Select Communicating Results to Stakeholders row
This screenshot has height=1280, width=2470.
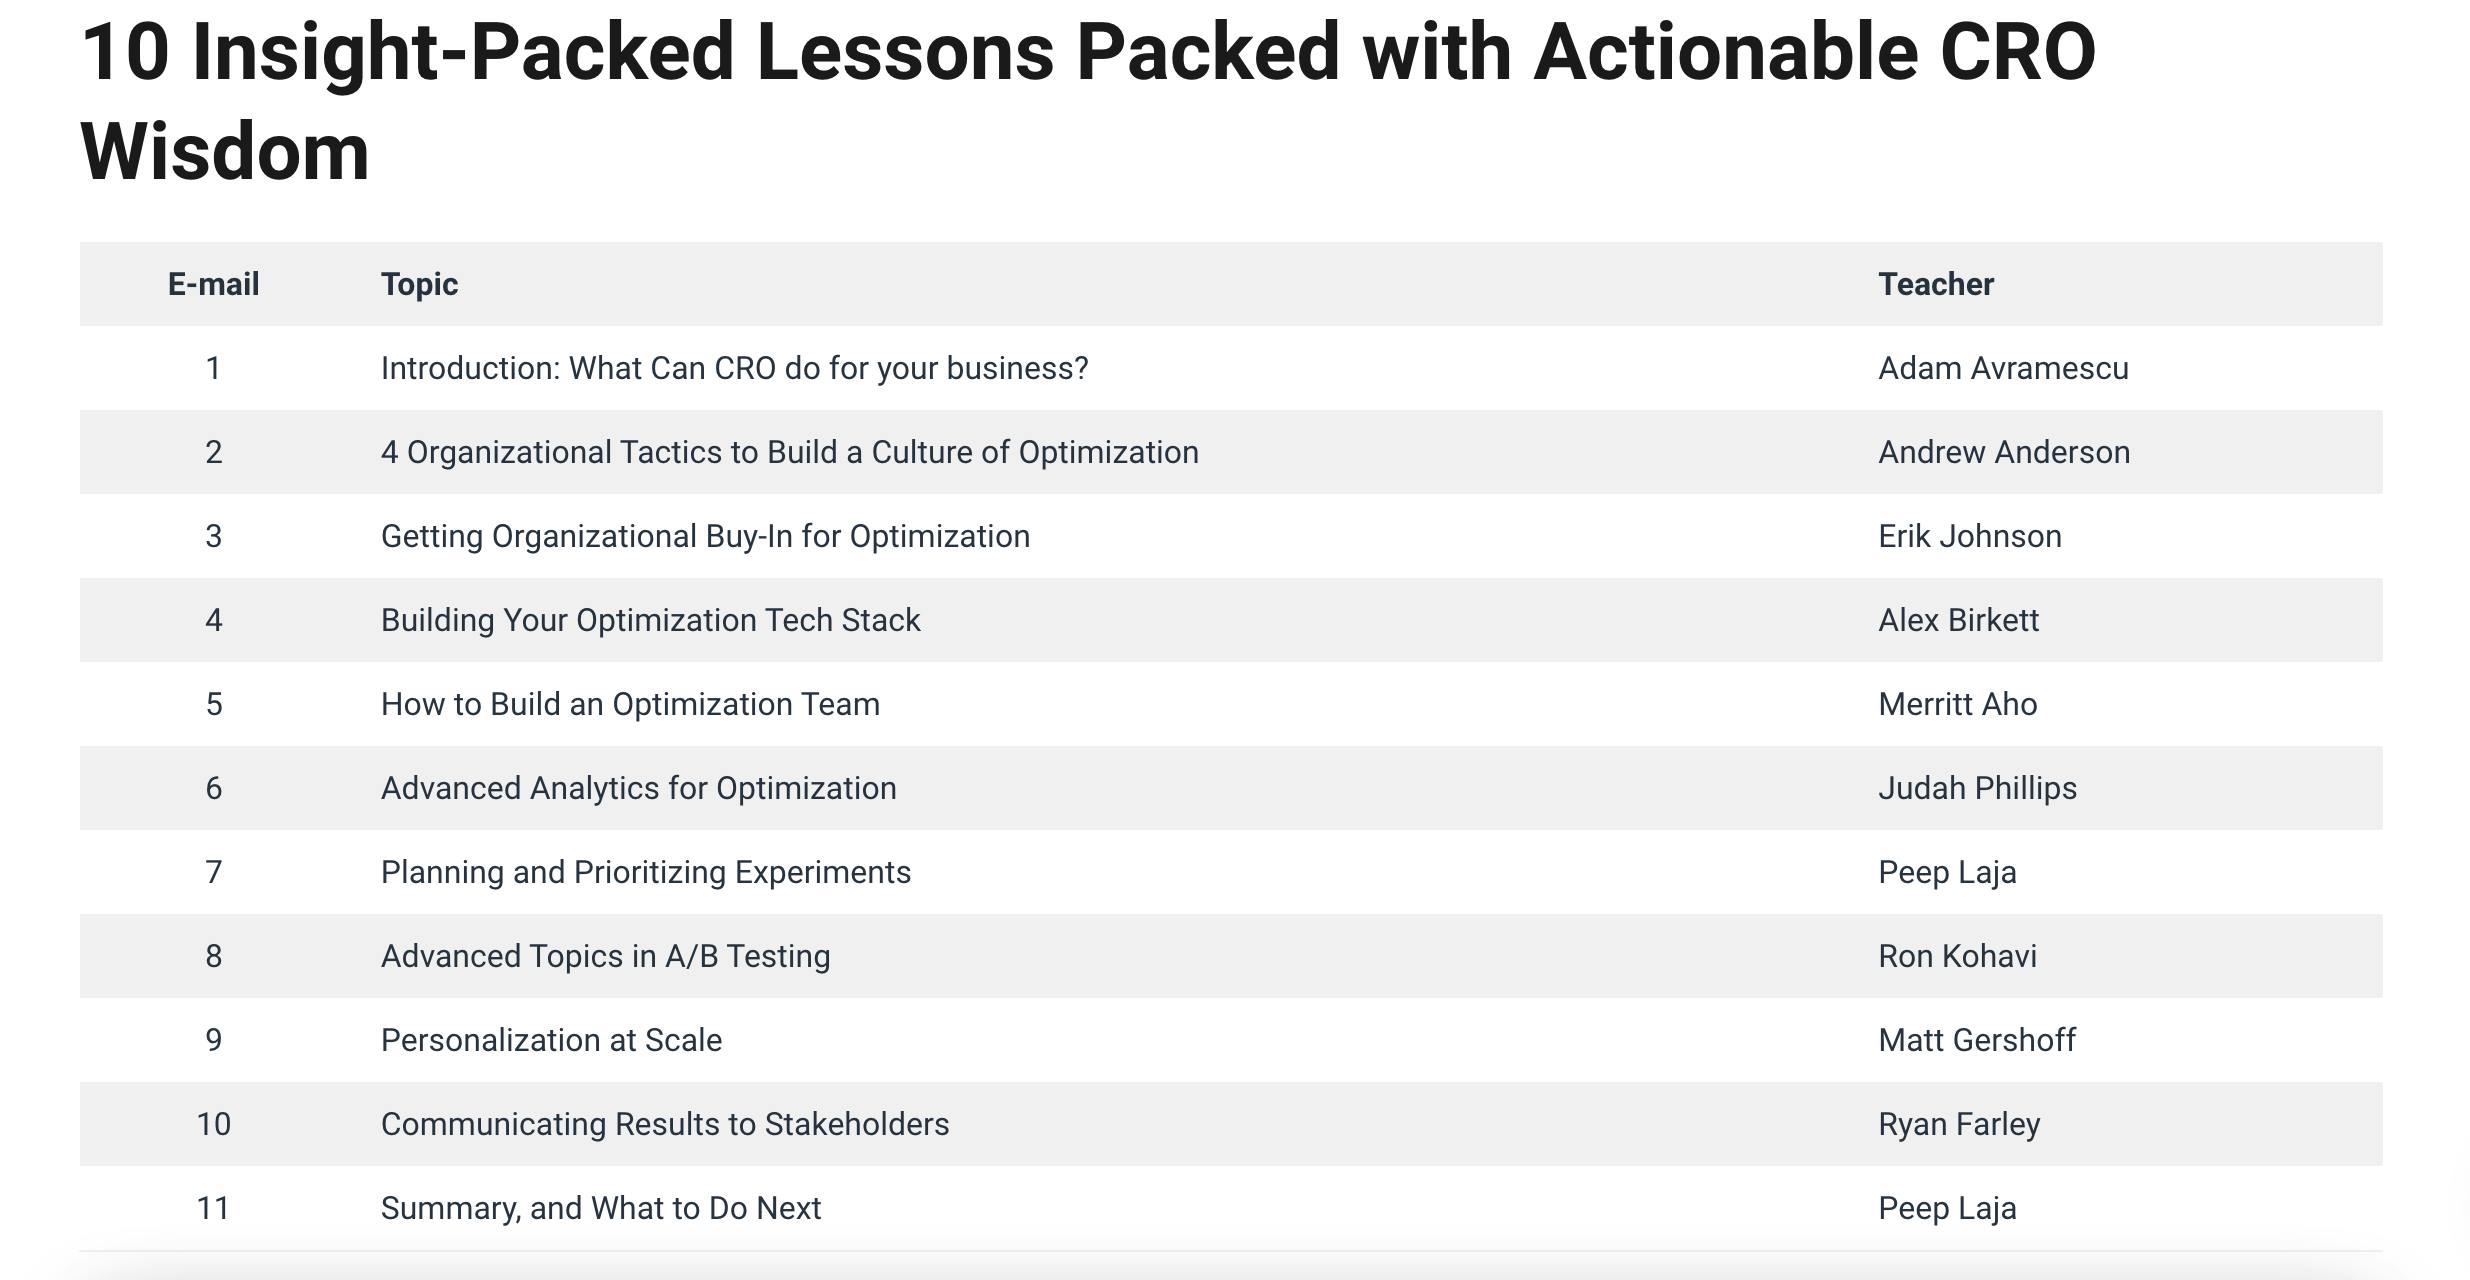(x=1231, y=1124)
